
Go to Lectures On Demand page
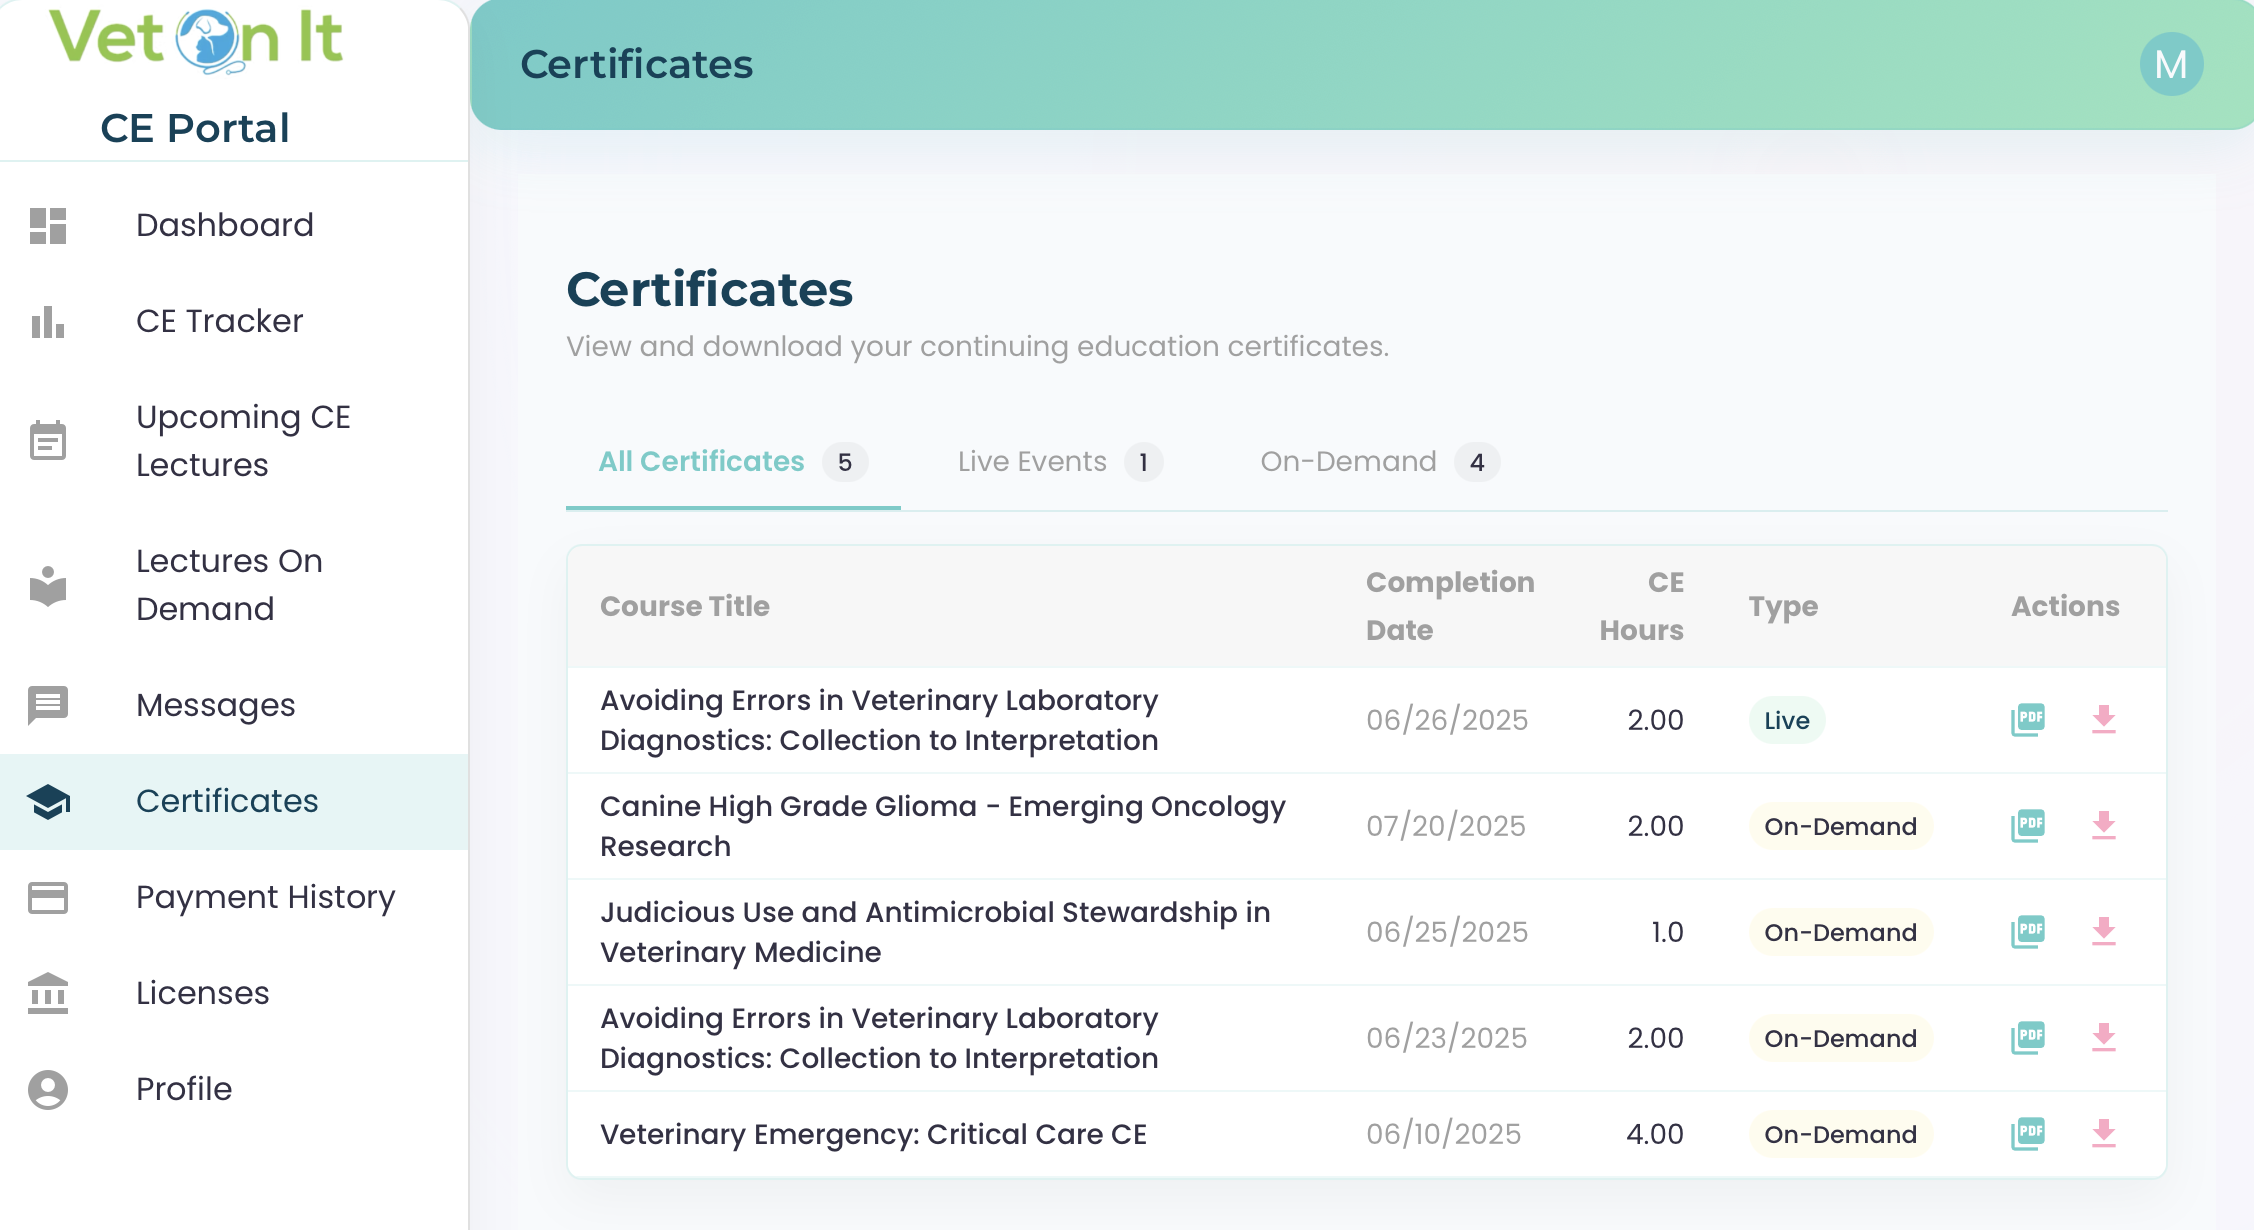(229, 585)
